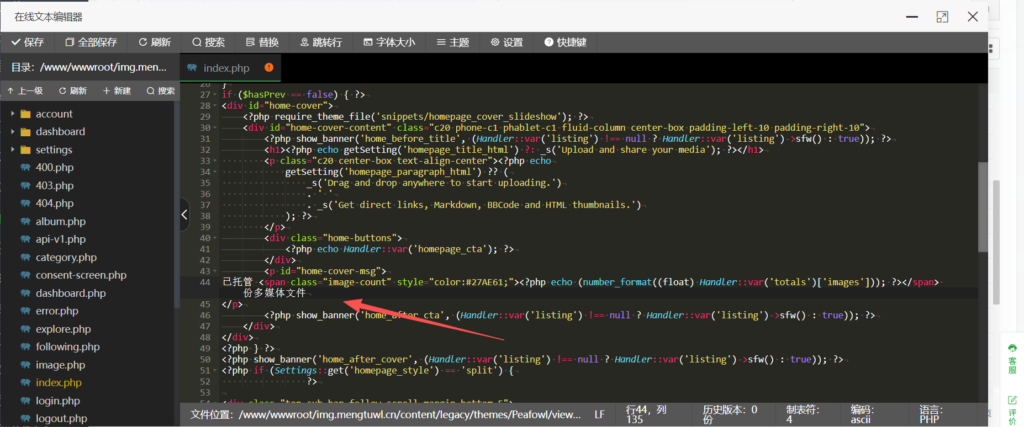
Task: Click the orange unsaved indicator on index.php tab
Action: [268, 67]
